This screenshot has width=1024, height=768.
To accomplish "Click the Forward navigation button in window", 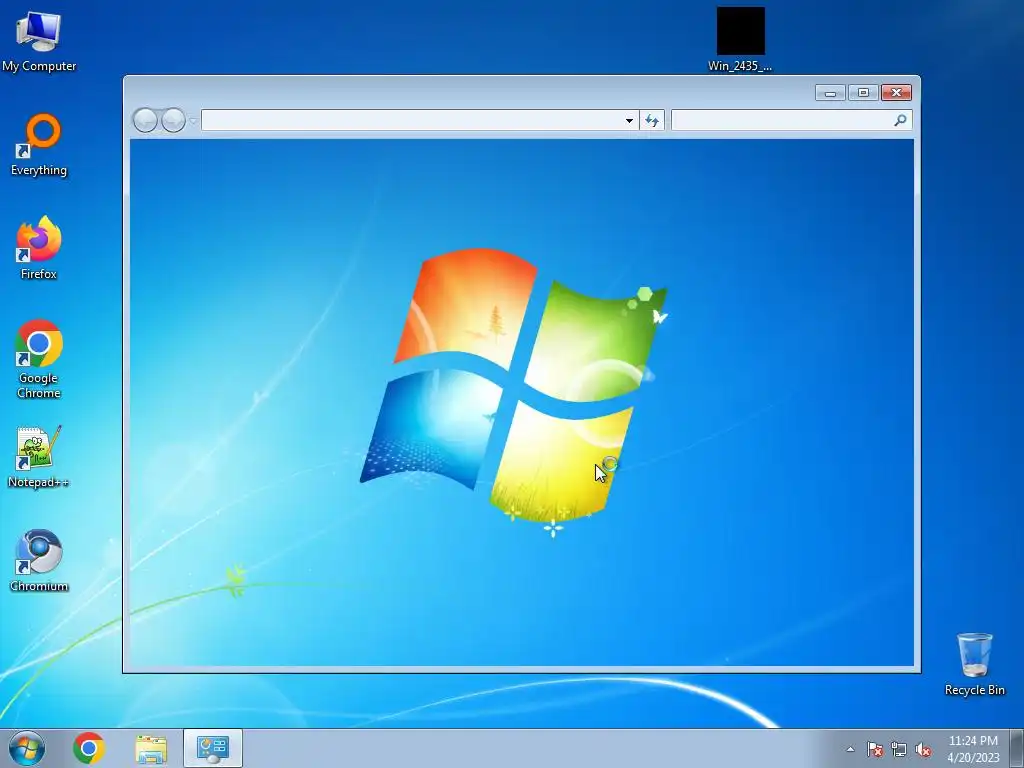I will tap(173, 120).
